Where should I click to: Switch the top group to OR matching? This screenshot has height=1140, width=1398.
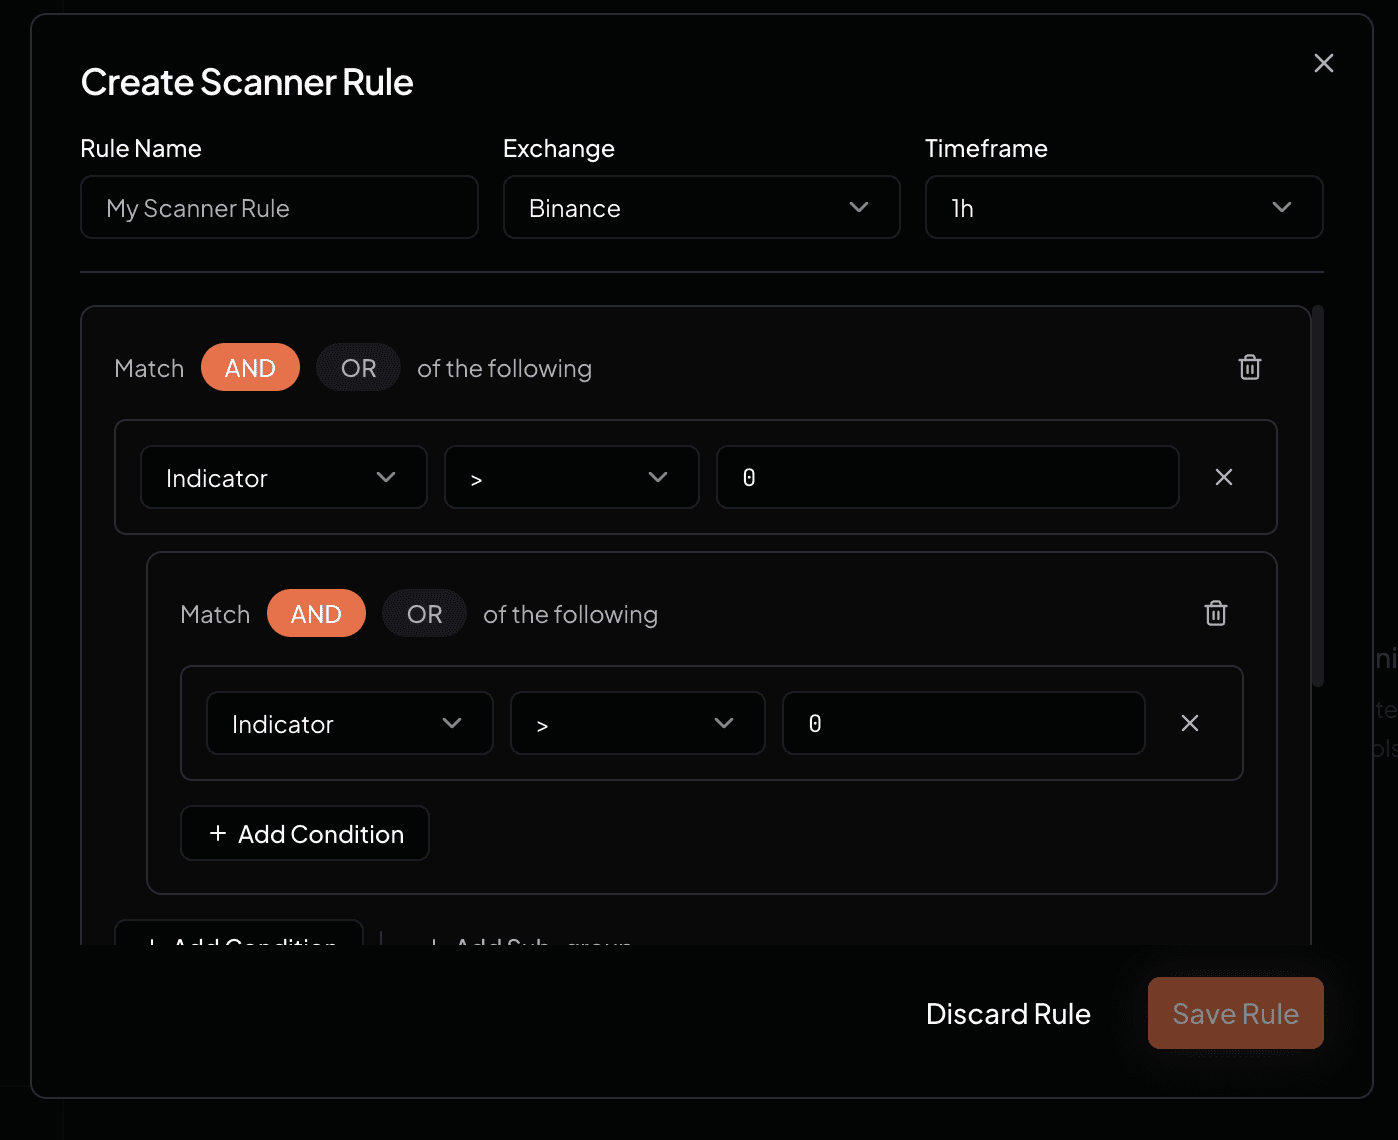(358, 367)
